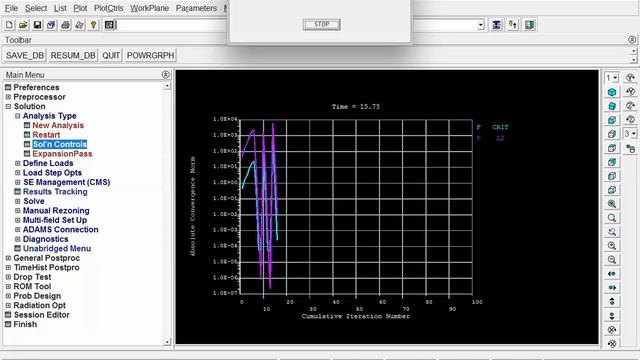Expand the General Postproc node
Screen dimensions: 640x360
(8, 258)
